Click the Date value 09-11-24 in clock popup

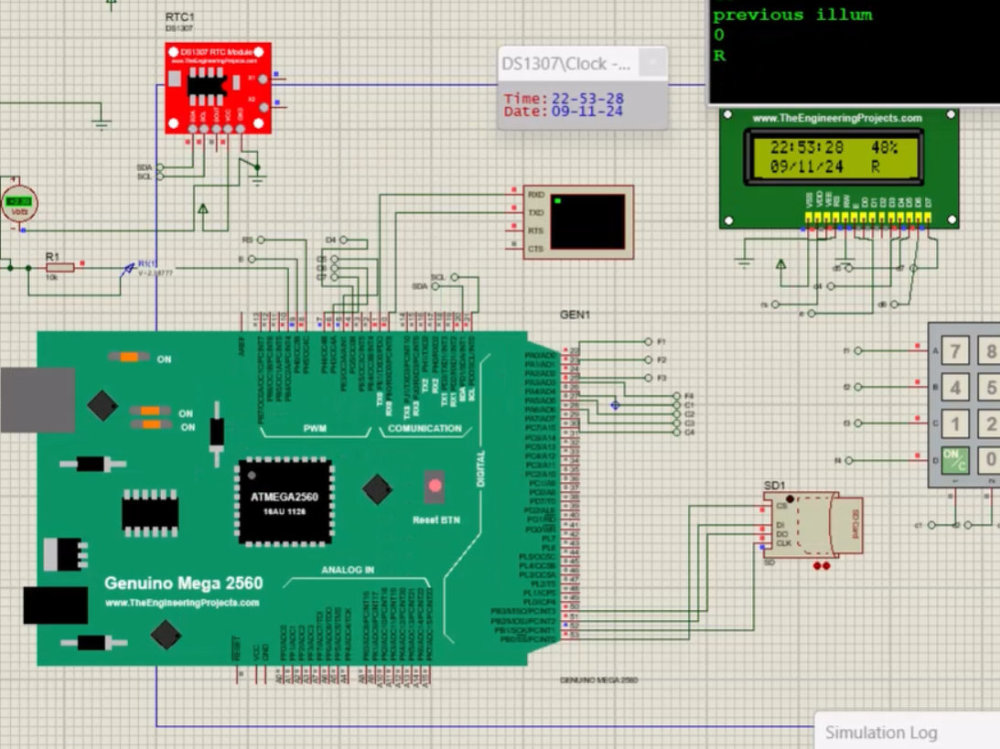pyautogui.click(x=587, y=111)
